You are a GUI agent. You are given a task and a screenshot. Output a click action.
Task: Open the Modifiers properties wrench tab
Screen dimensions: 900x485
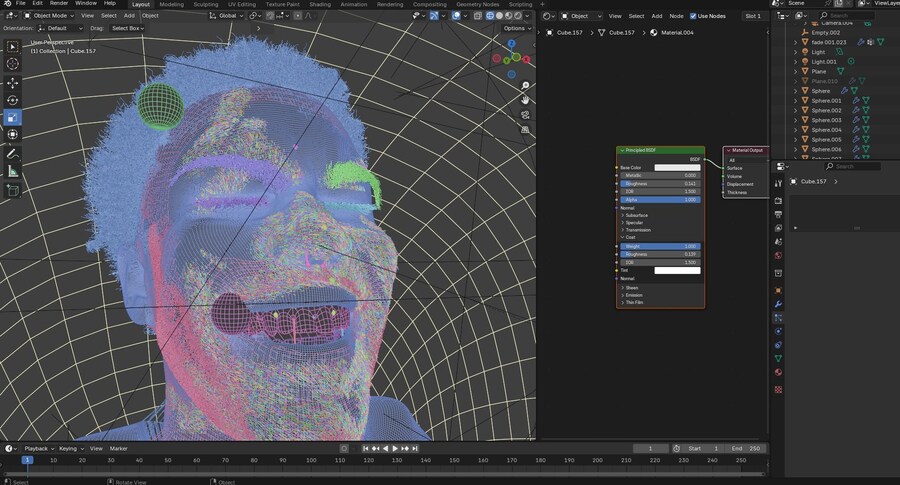click(x=778, y=304)
